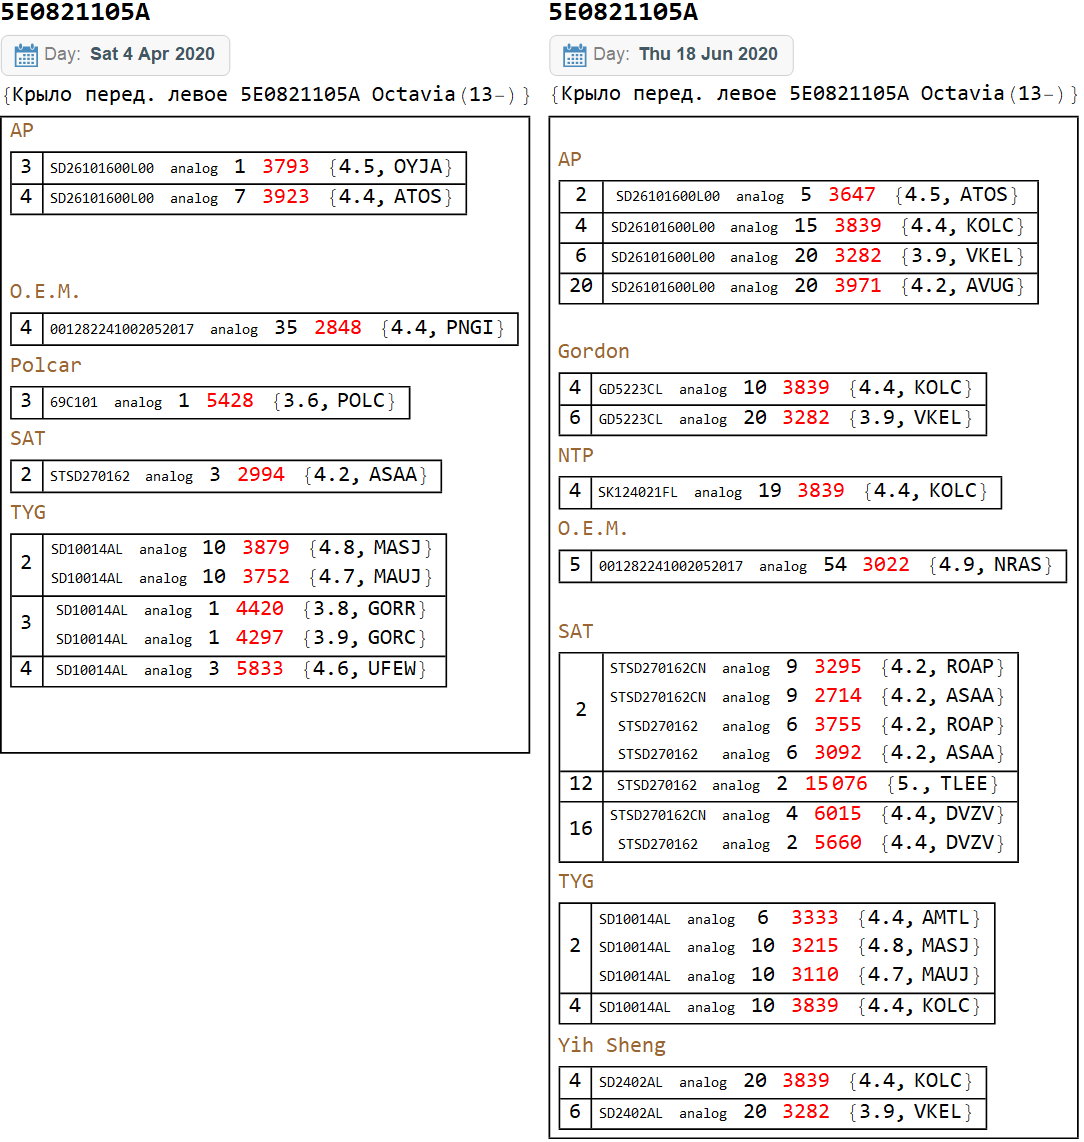
Task: Select price 5833 in UFEW row
Action: (259, 669)
